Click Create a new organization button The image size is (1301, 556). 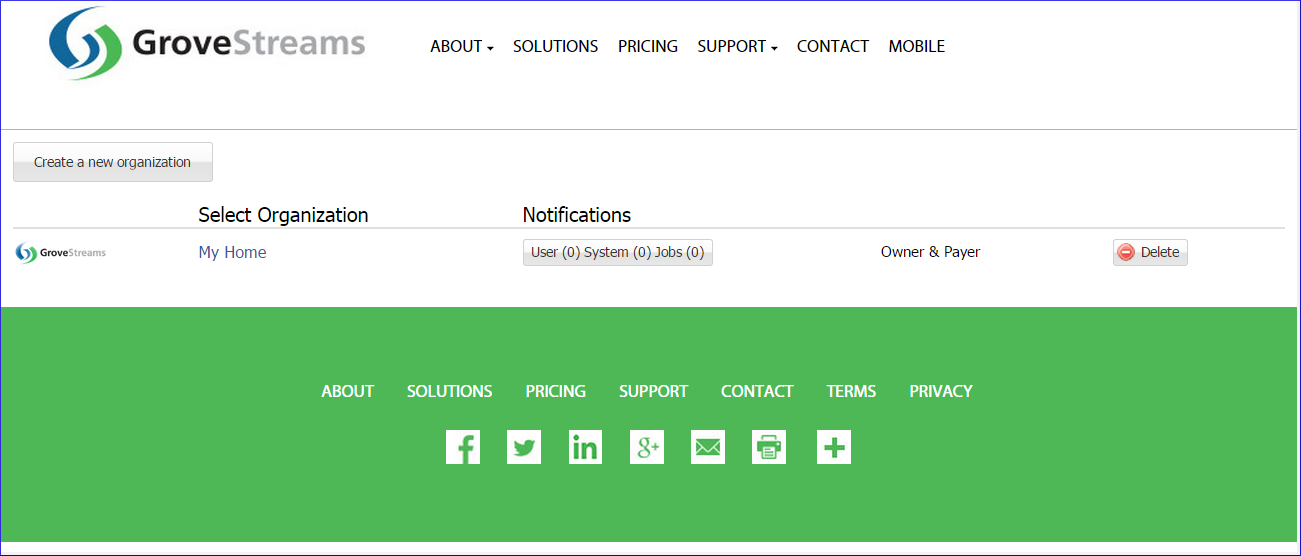pos(112,162)
